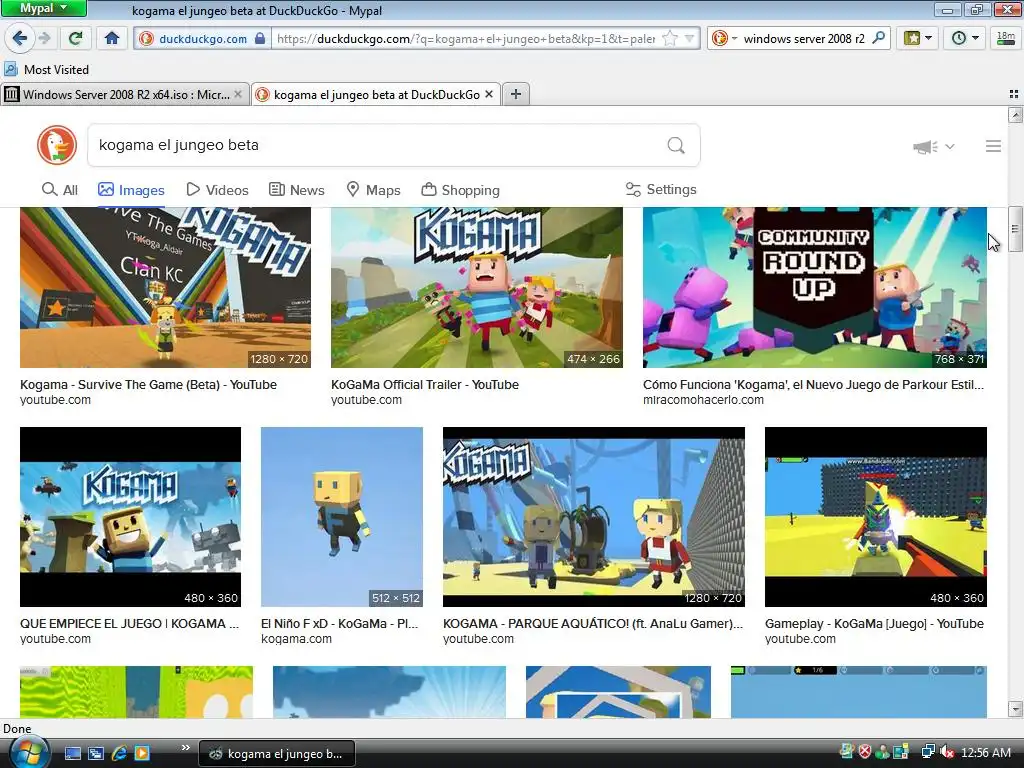This screenshot has height=768, width=1024.
Task: Click the taskbar clock 12:56 AM
Action: point(985,753)
